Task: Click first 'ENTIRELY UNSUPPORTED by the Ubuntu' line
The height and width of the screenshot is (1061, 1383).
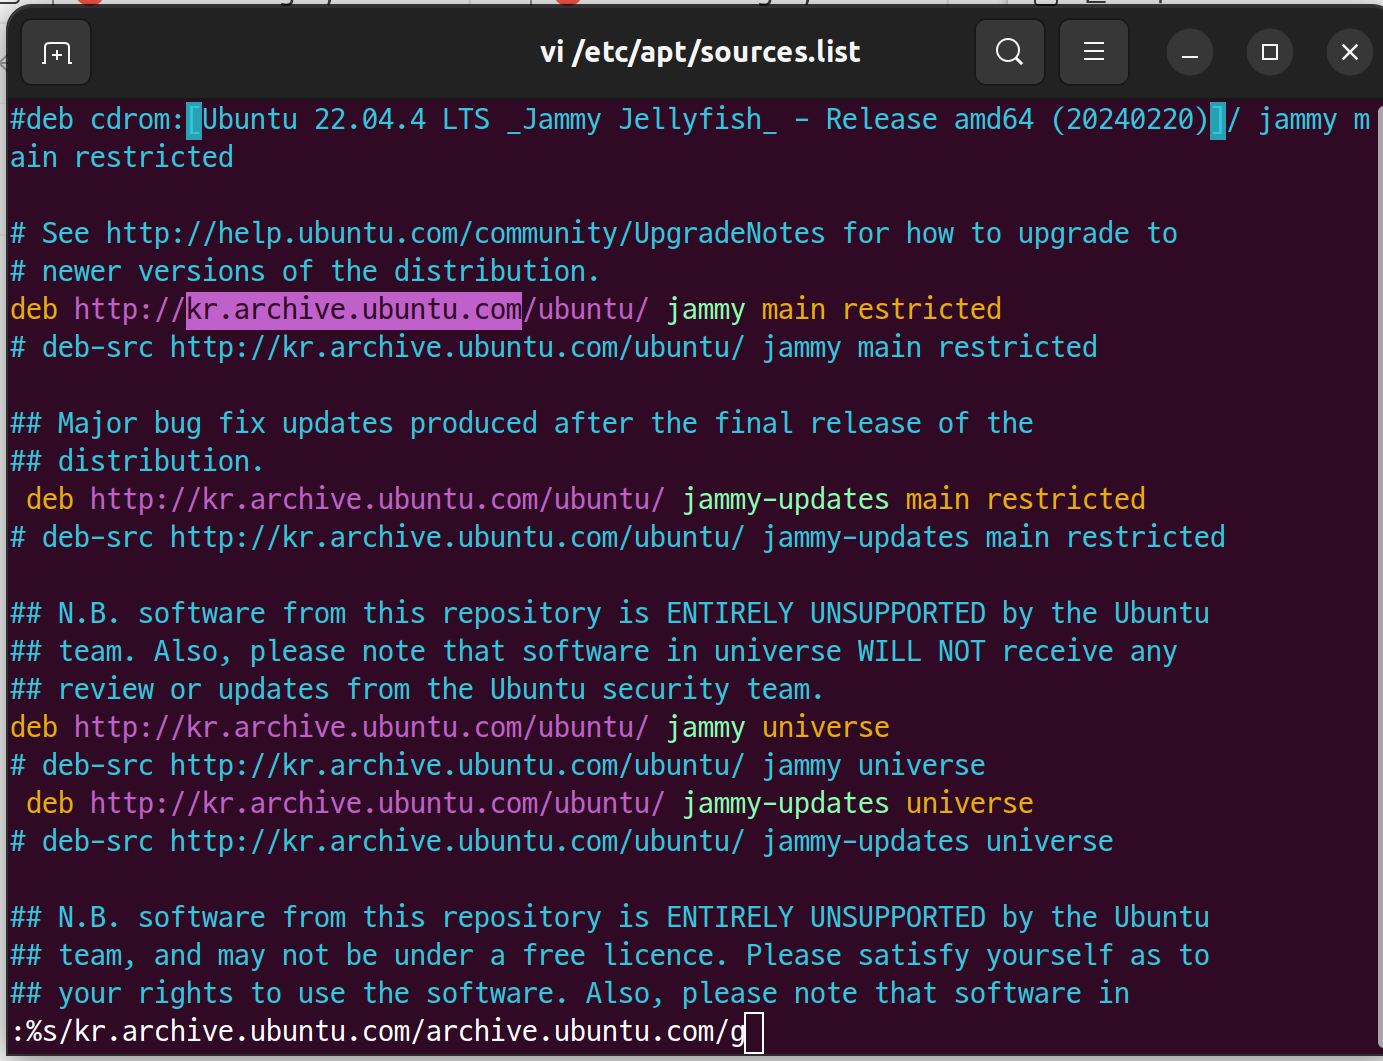Action: pos(610,614)
